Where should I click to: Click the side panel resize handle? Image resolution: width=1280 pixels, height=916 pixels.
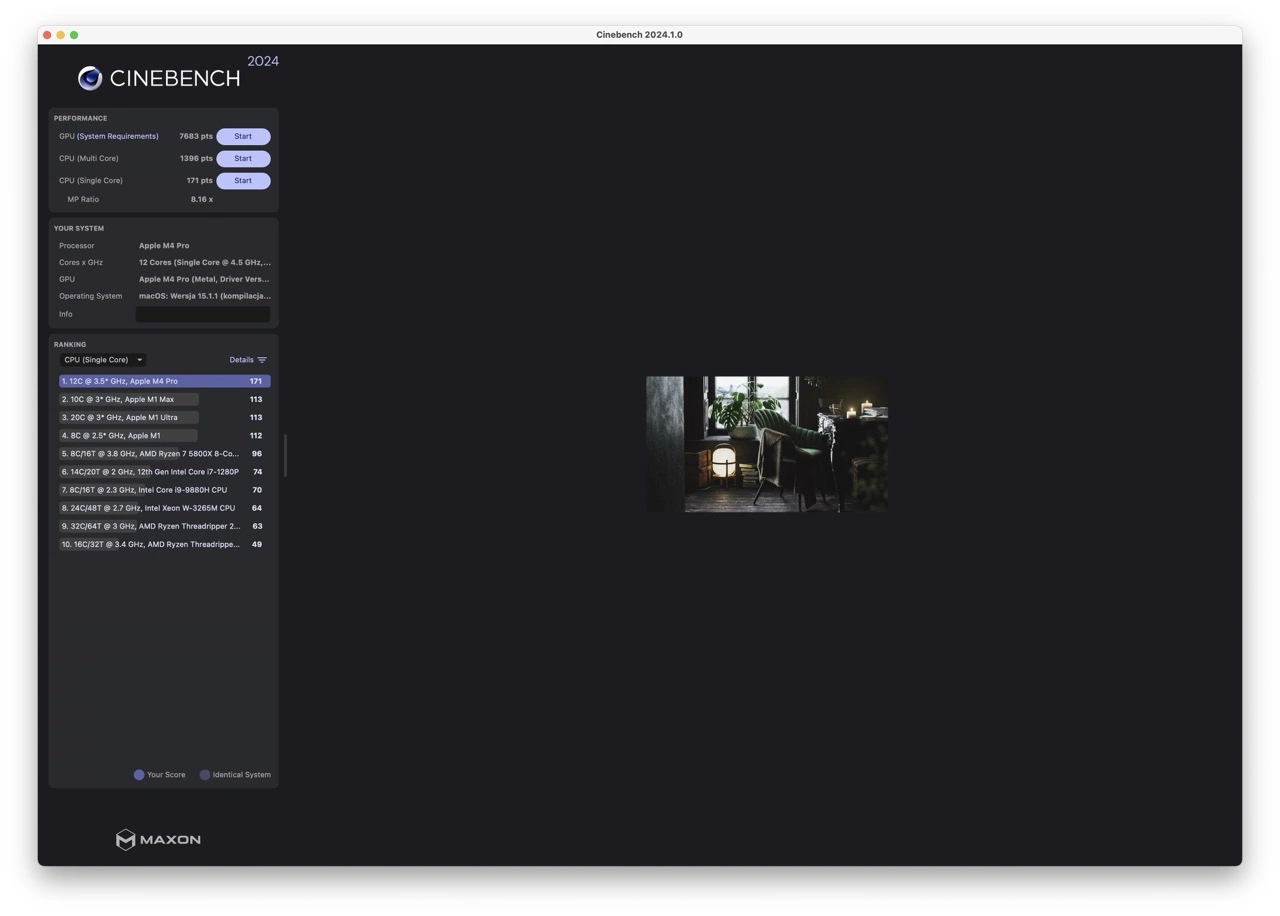[286, 455]
